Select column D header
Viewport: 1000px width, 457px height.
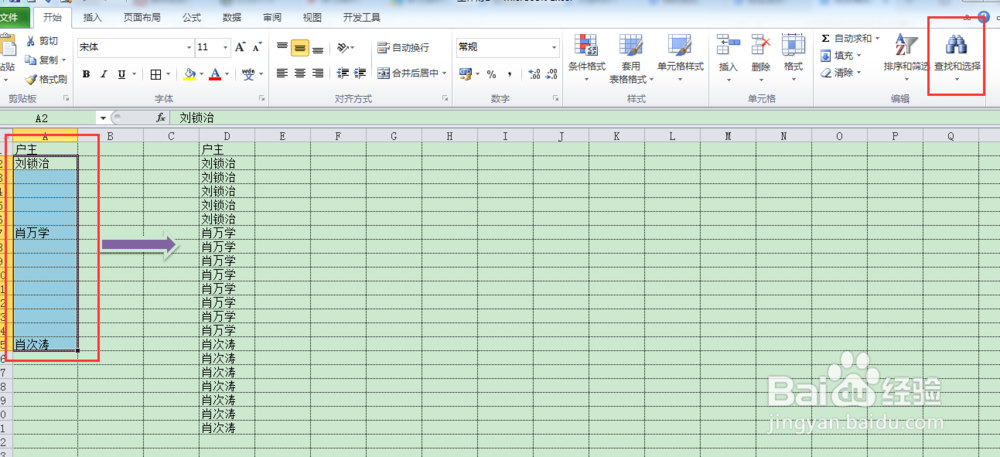[x=226, y=135]
